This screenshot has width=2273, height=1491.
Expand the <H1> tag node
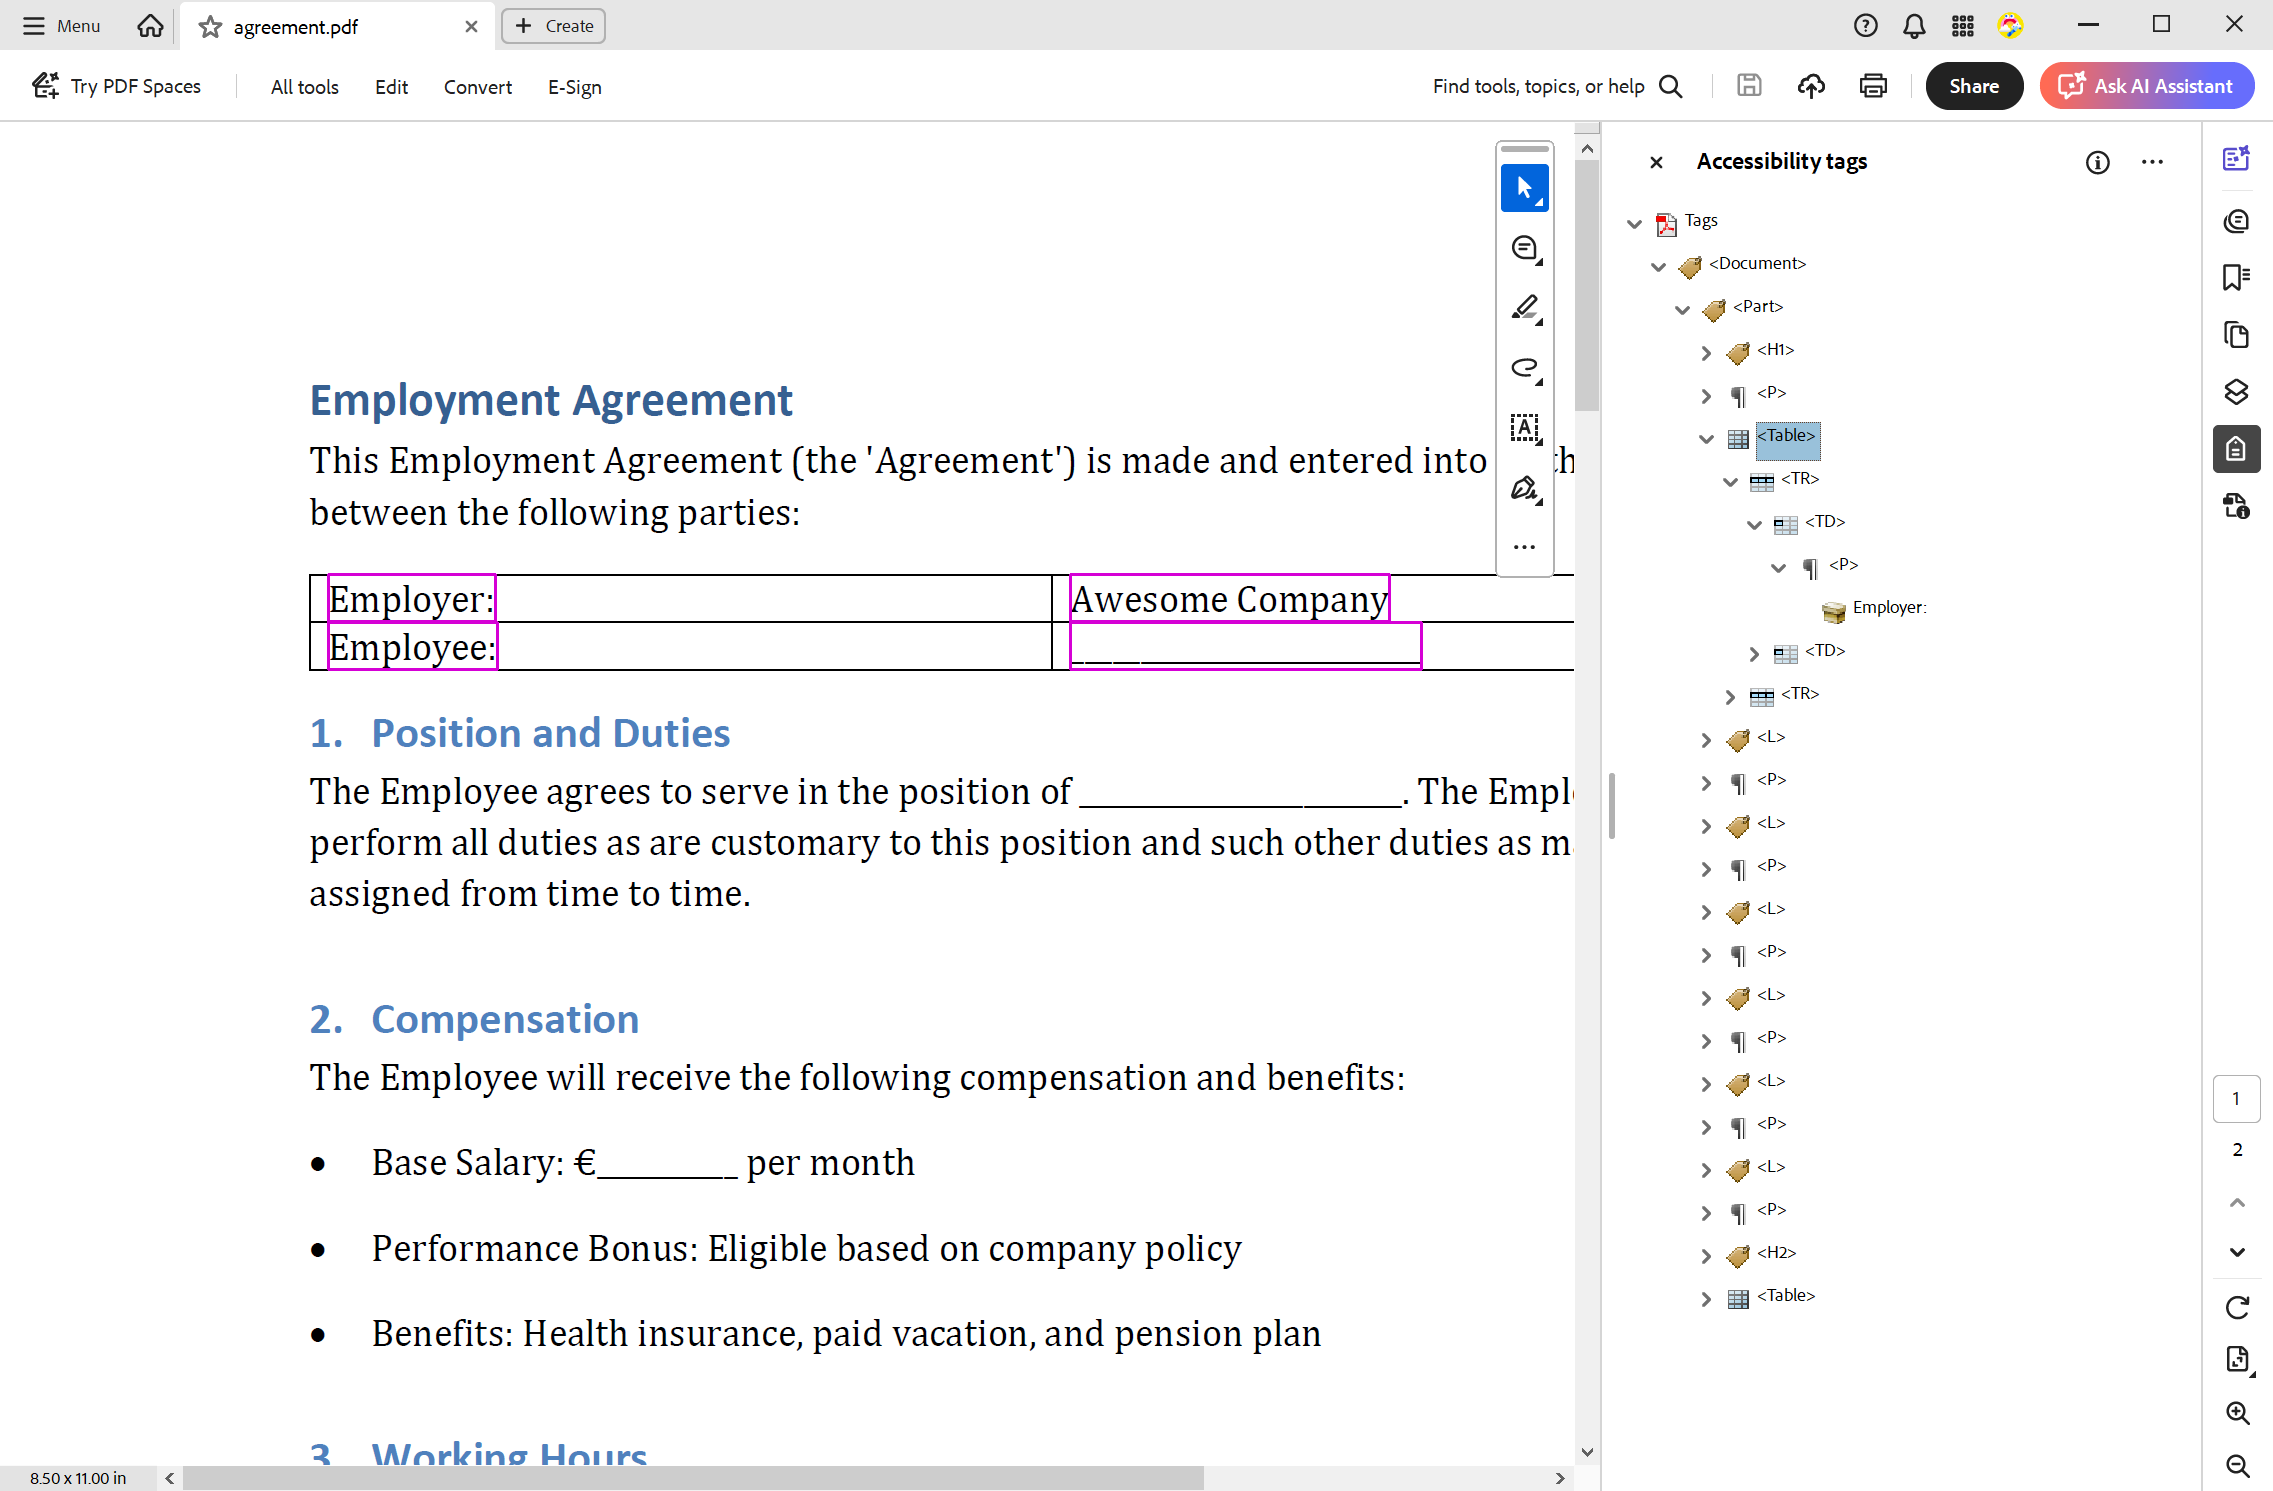click(1705, 353)
